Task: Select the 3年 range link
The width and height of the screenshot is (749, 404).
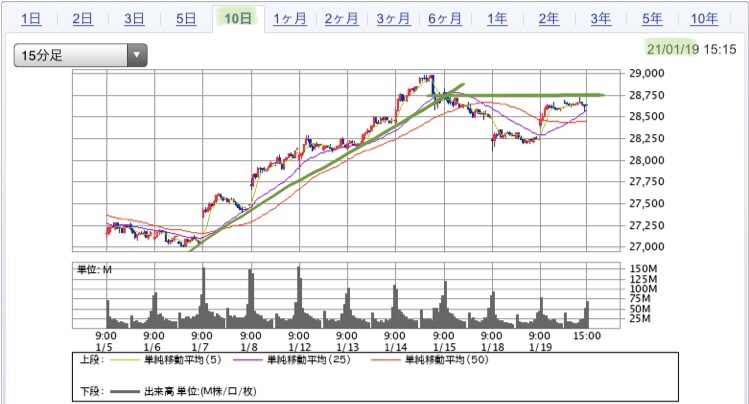Action: coord(600,19)
